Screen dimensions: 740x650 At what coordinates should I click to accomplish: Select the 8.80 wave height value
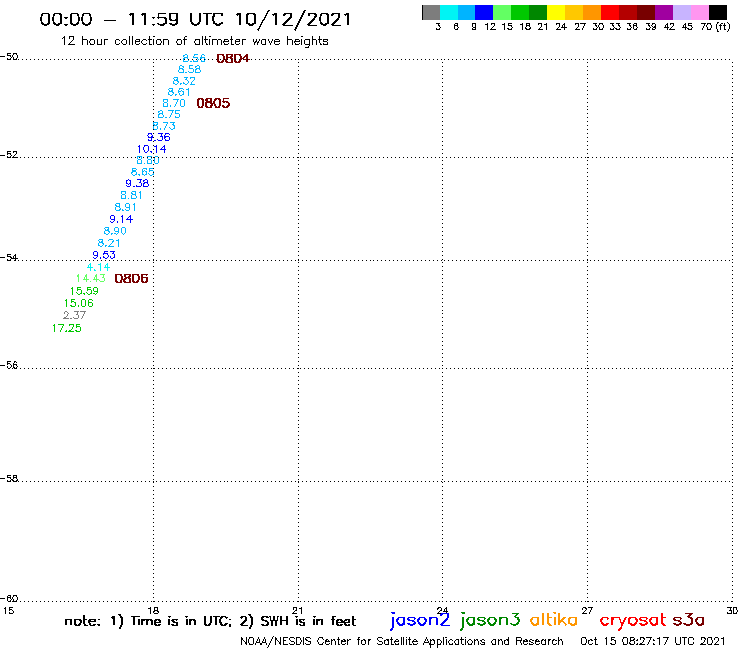148,160
